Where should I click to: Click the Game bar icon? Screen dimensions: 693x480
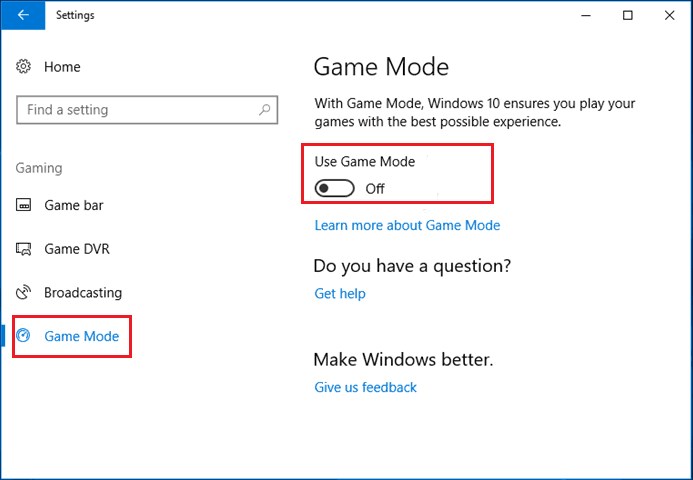coord(25,206)
